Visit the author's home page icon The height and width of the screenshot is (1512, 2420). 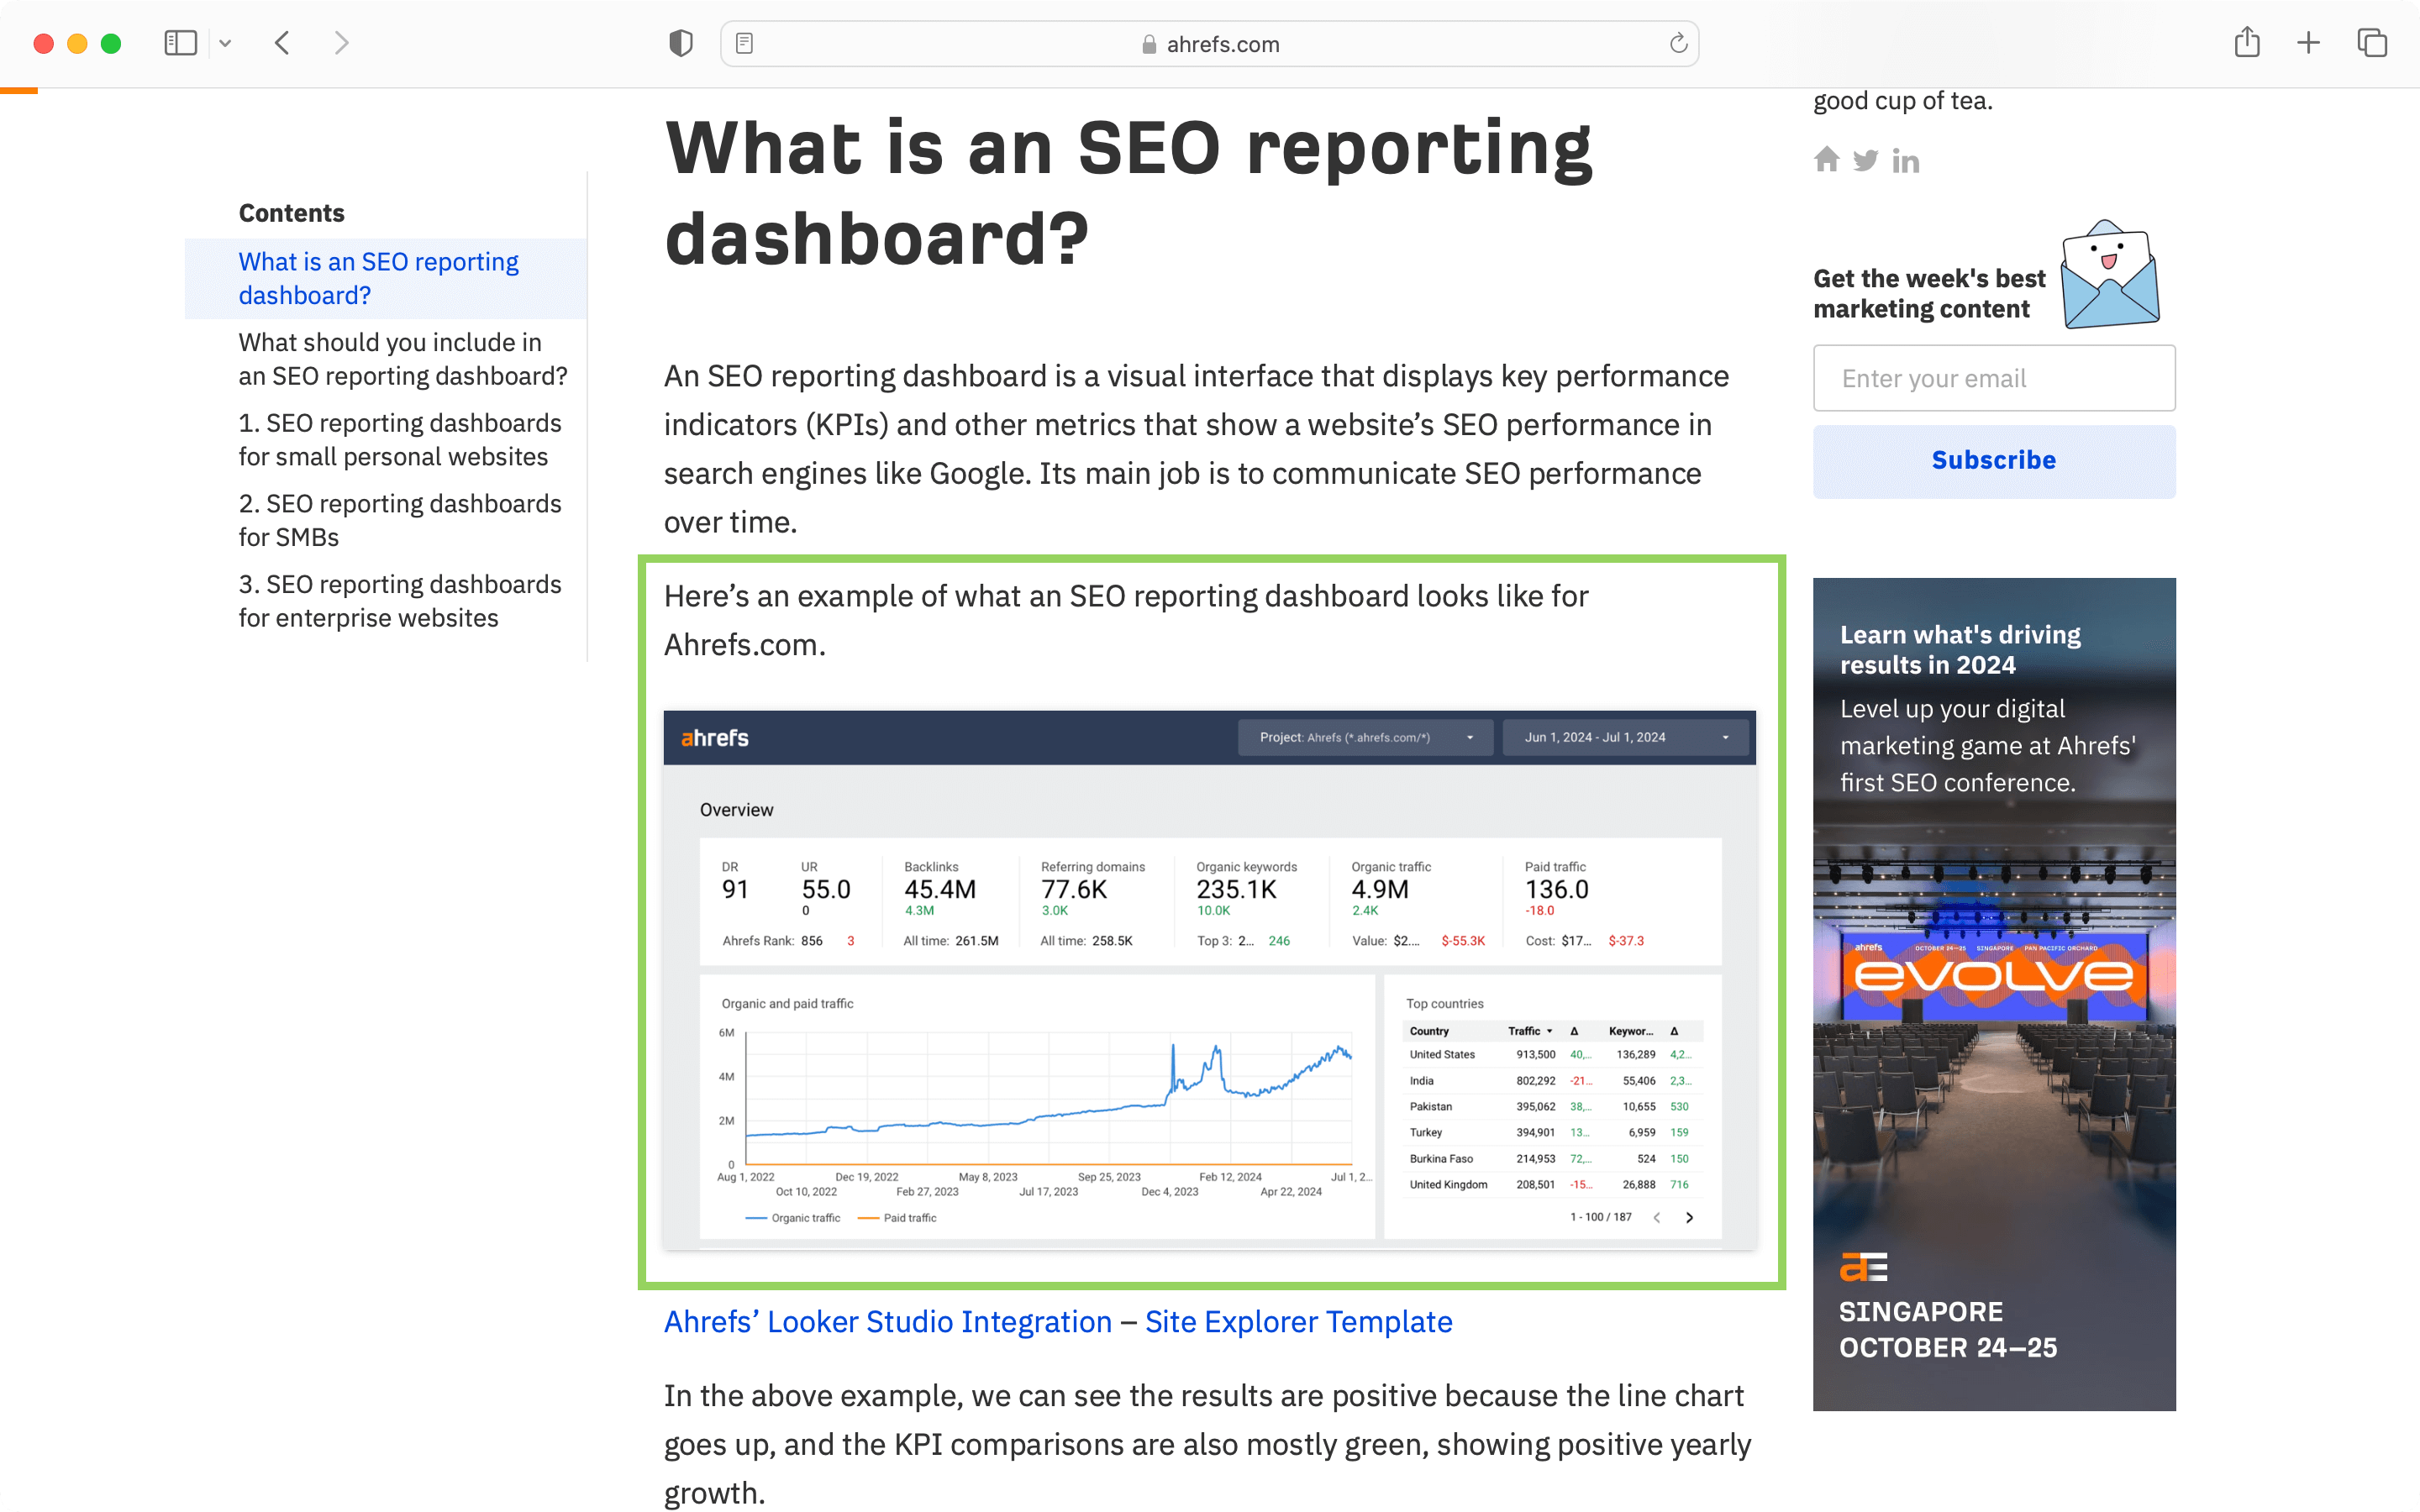click(x=1827, y=160)
